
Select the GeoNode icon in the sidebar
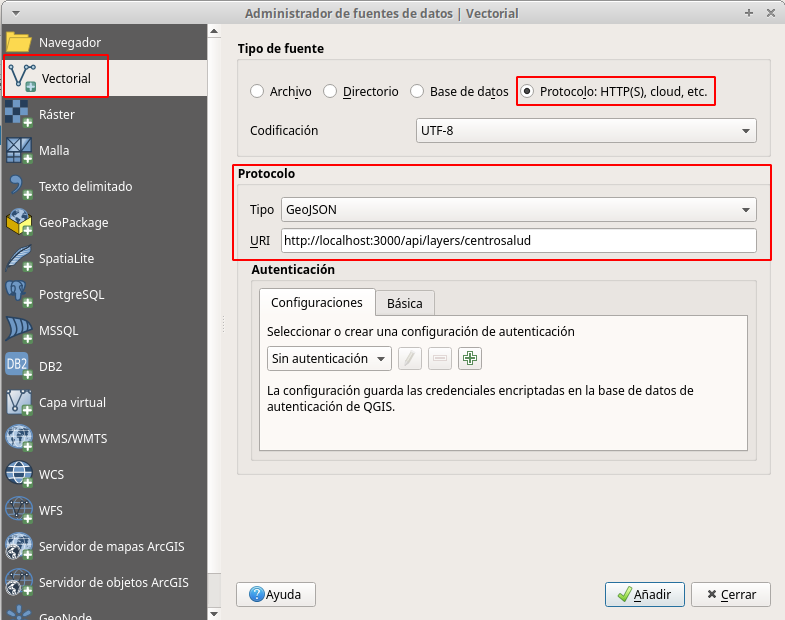(19, 613)
